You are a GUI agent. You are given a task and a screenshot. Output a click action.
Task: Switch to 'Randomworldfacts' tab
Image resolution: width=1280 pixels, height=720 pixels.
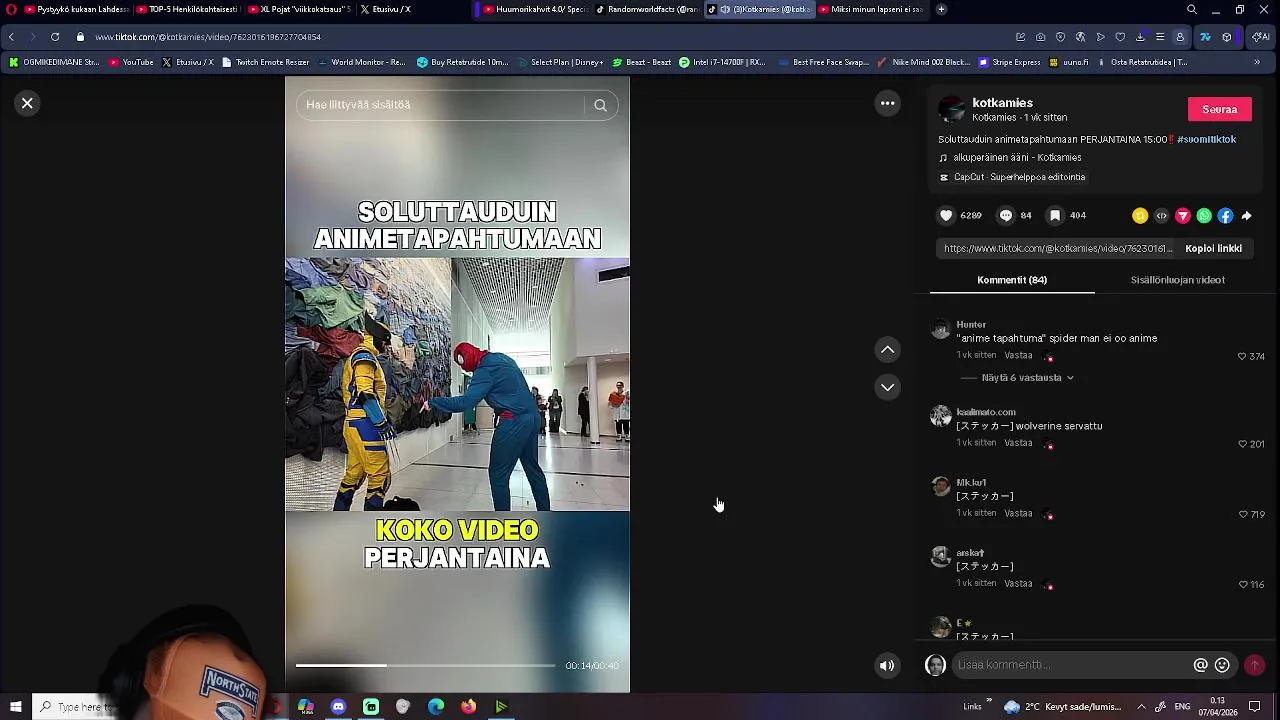[645, 9]
